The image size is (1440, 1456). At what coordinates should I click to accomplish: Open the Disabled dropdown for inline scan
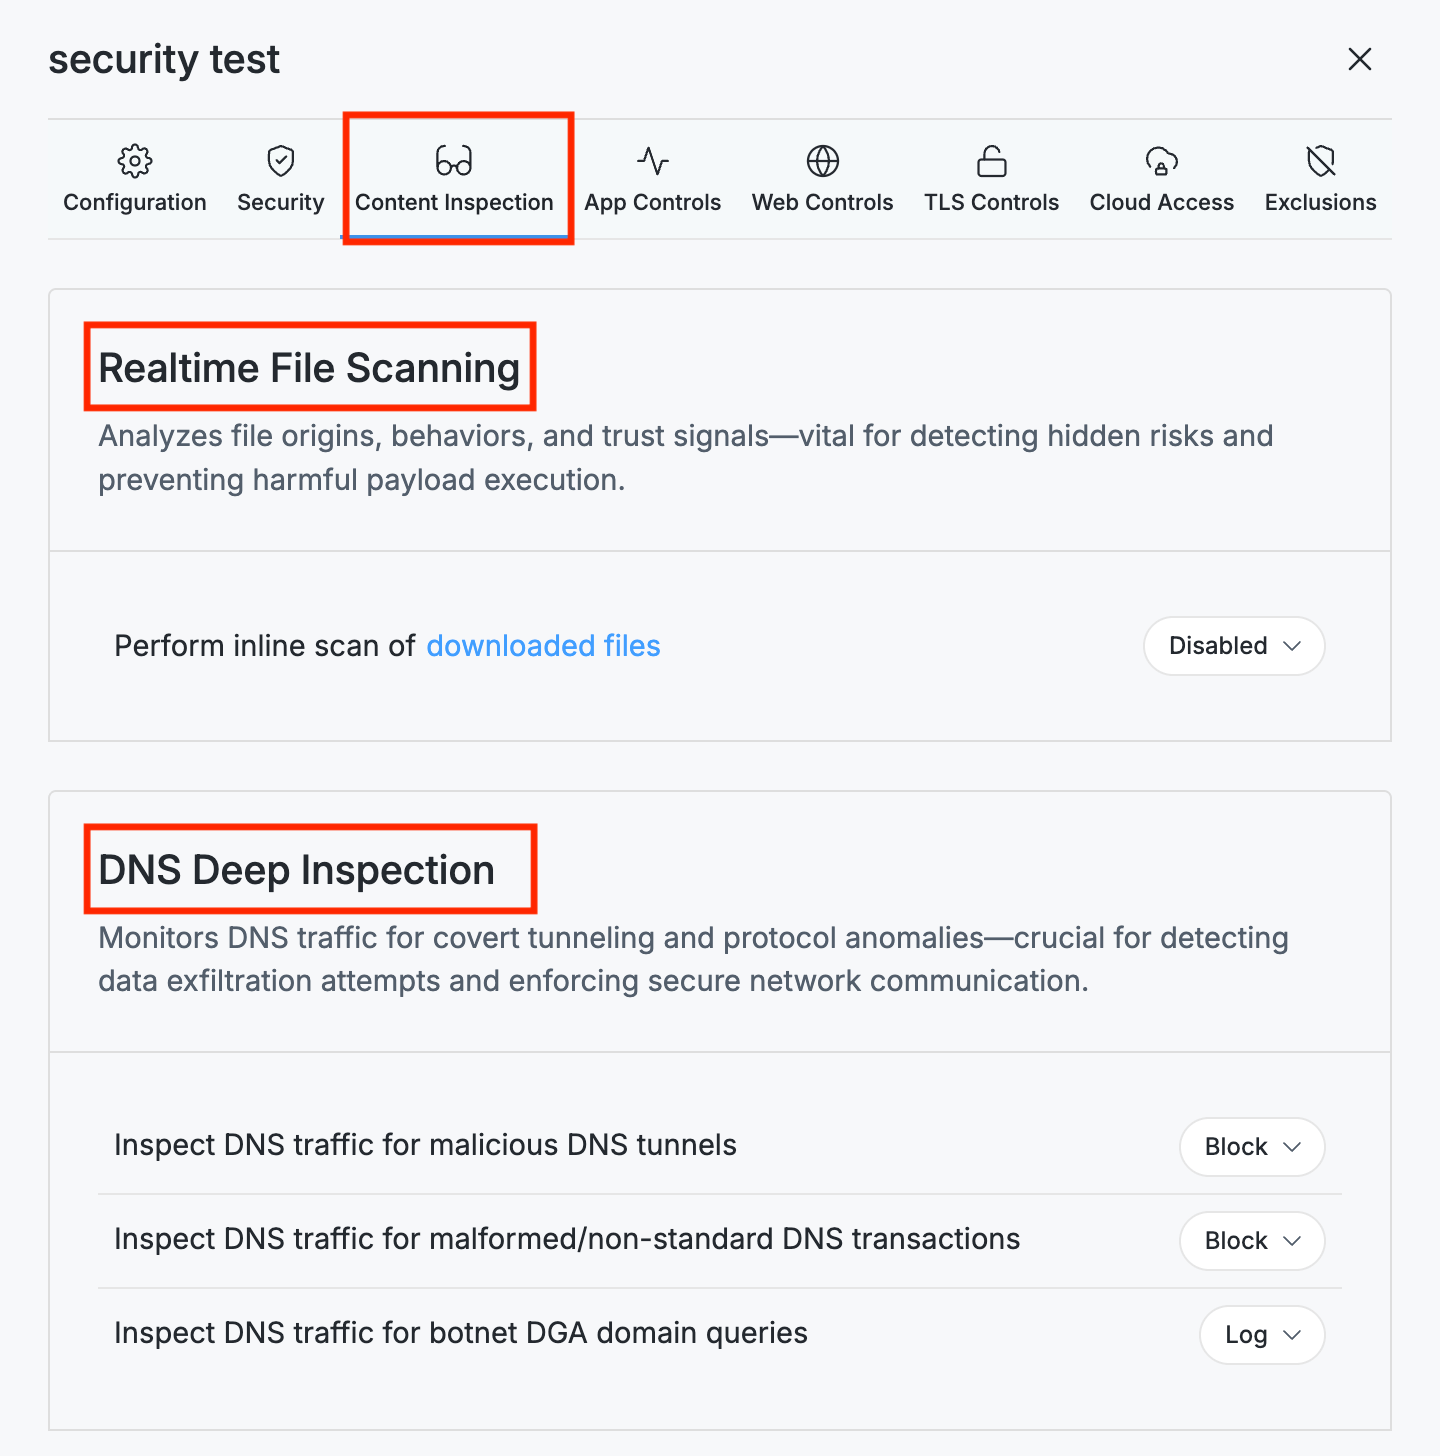(1234, 646)
